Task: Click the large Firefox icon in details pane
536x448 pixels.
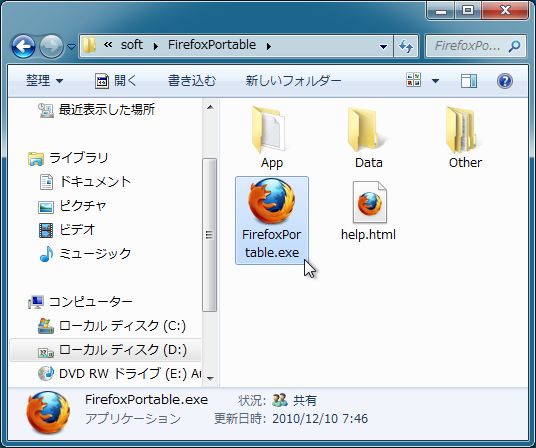Action: click(48, 412)
